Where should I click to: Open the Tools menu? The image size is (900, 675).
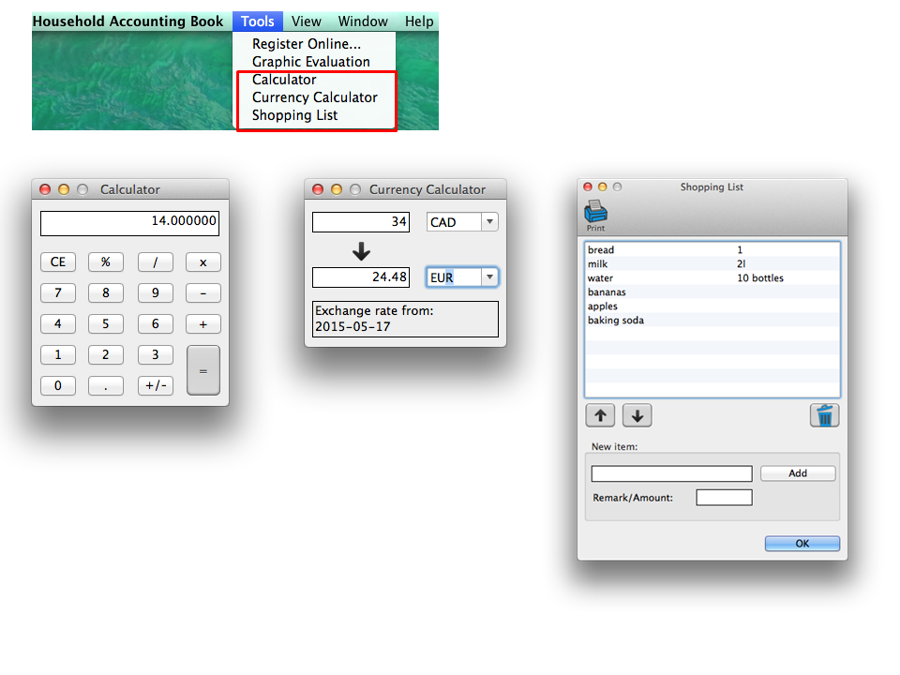(x=257, y=21)
